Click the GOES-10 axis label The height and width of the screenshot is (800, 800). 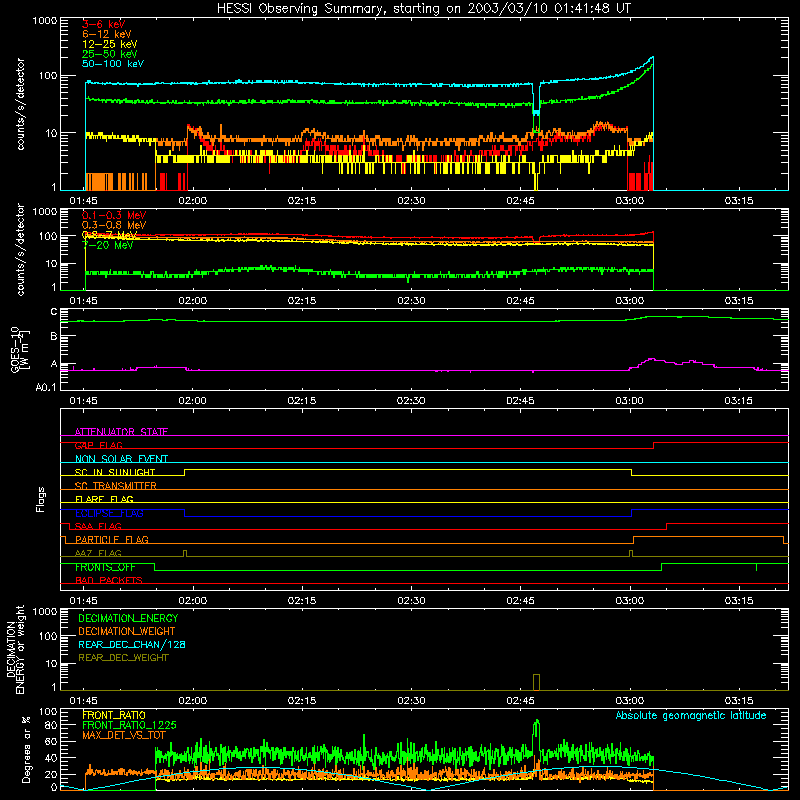20,349
